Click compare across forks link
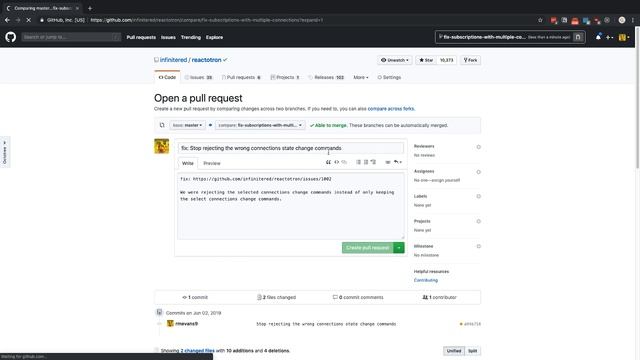Viewport: 640px width, 360px height. click(391, 109)
